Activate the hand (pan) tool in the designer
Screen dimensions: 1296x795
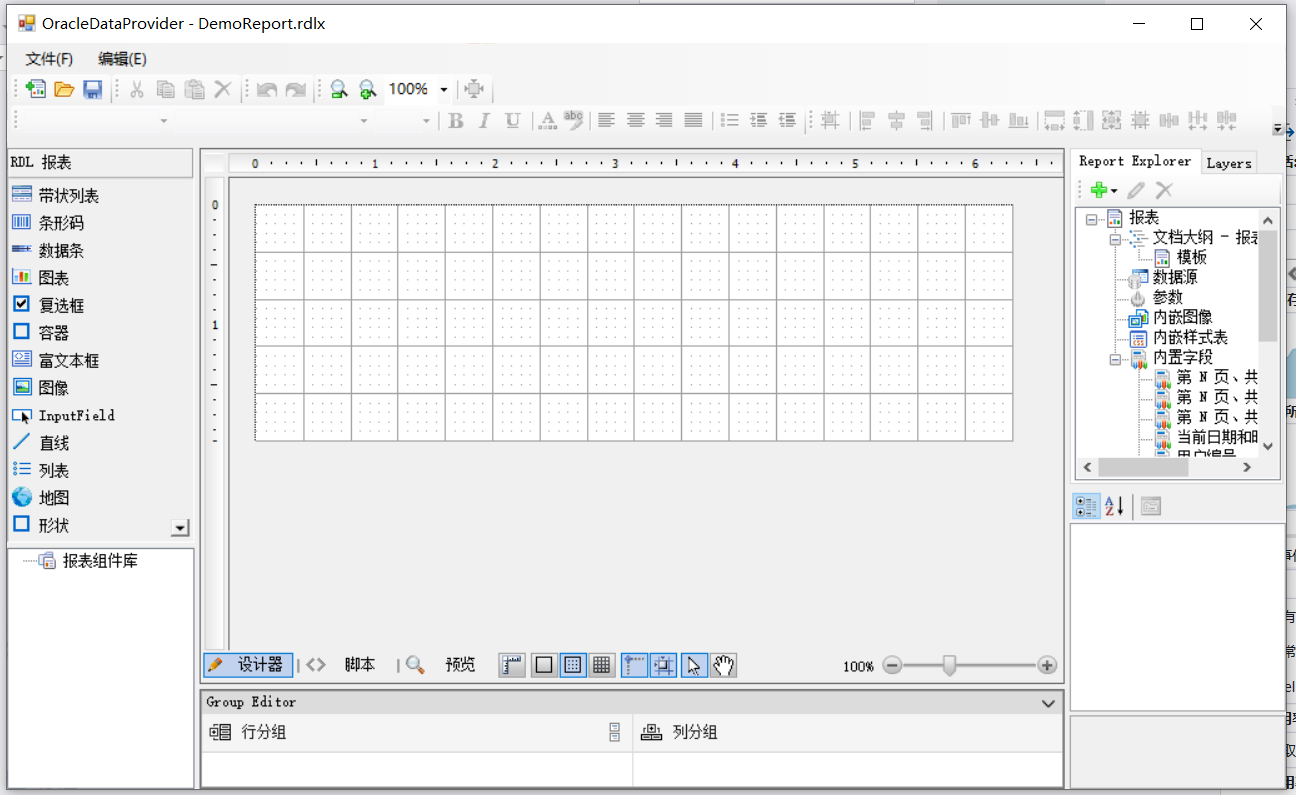(723, 664)
